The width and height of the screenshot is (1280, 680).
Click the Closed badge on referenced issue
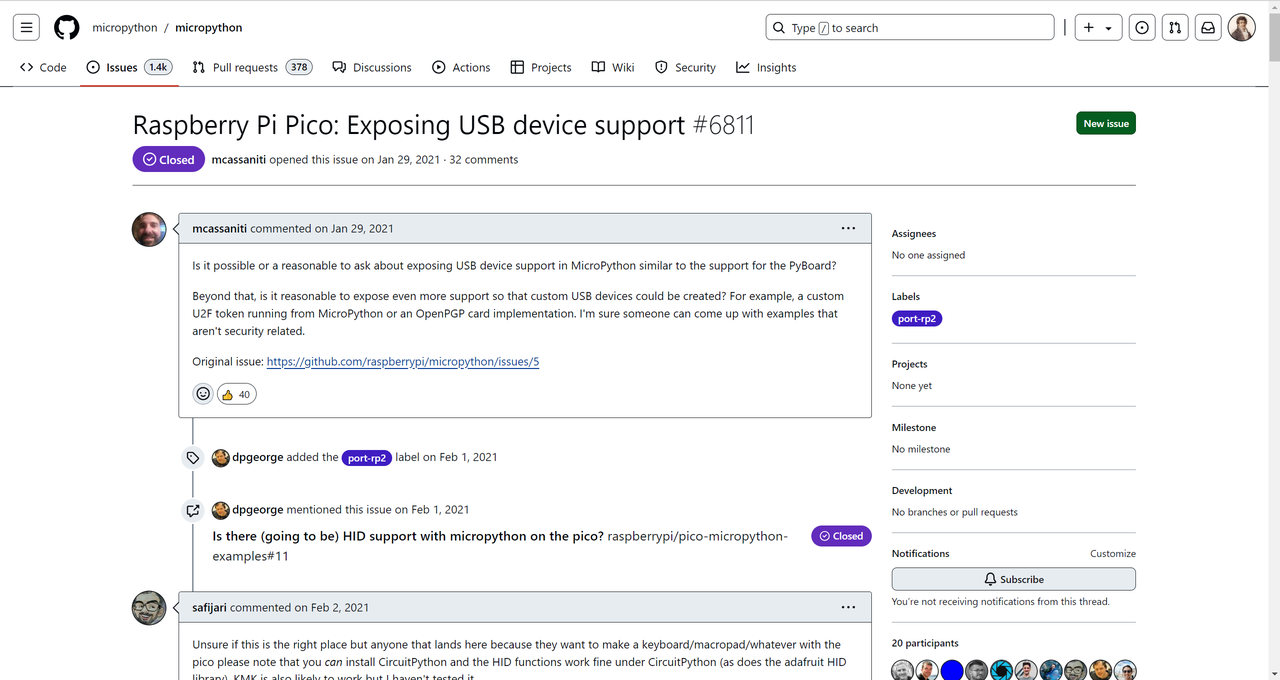(x=841, y=536)
